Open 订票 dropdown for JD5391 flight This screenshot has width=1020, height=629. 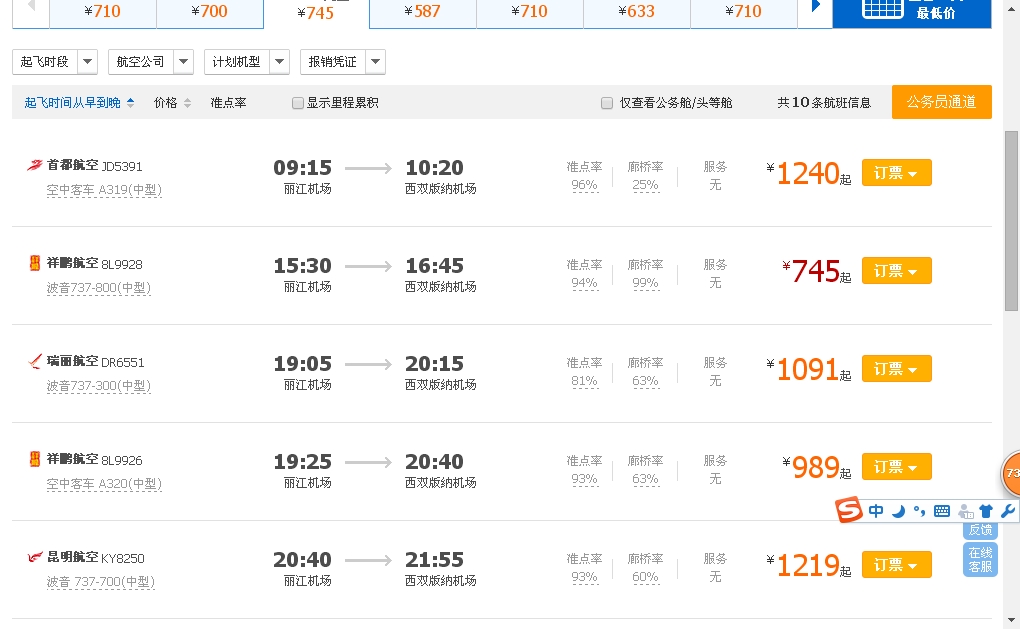[896, 173]
